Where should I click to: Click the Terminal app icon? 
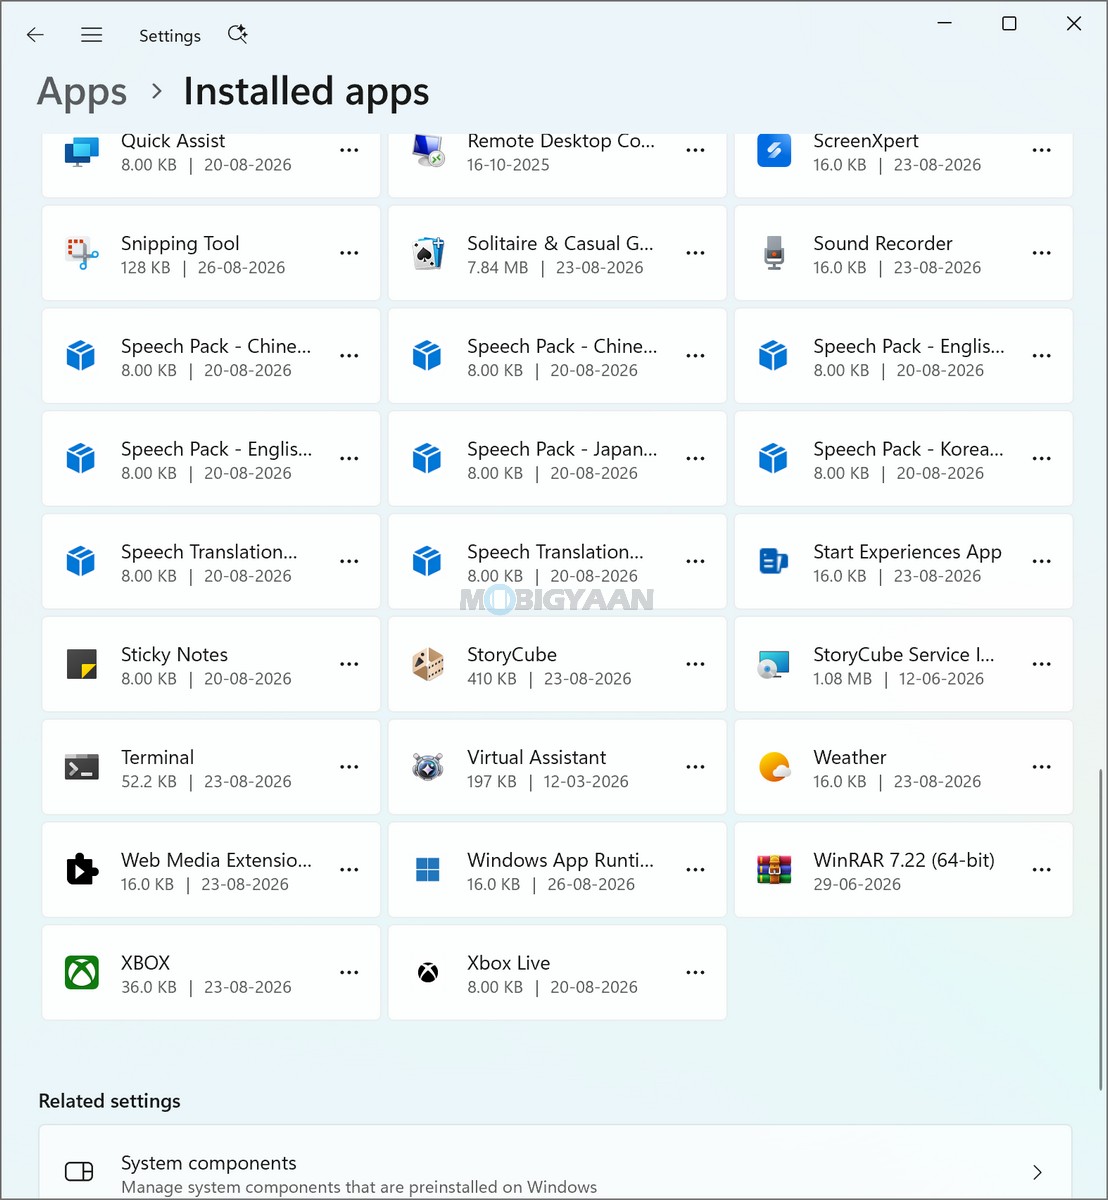tap(81, 768)
